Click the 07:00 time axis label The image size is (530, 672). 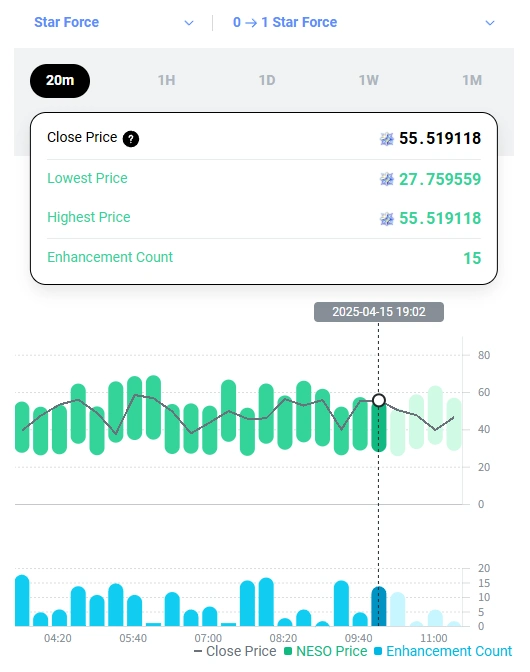208,638
